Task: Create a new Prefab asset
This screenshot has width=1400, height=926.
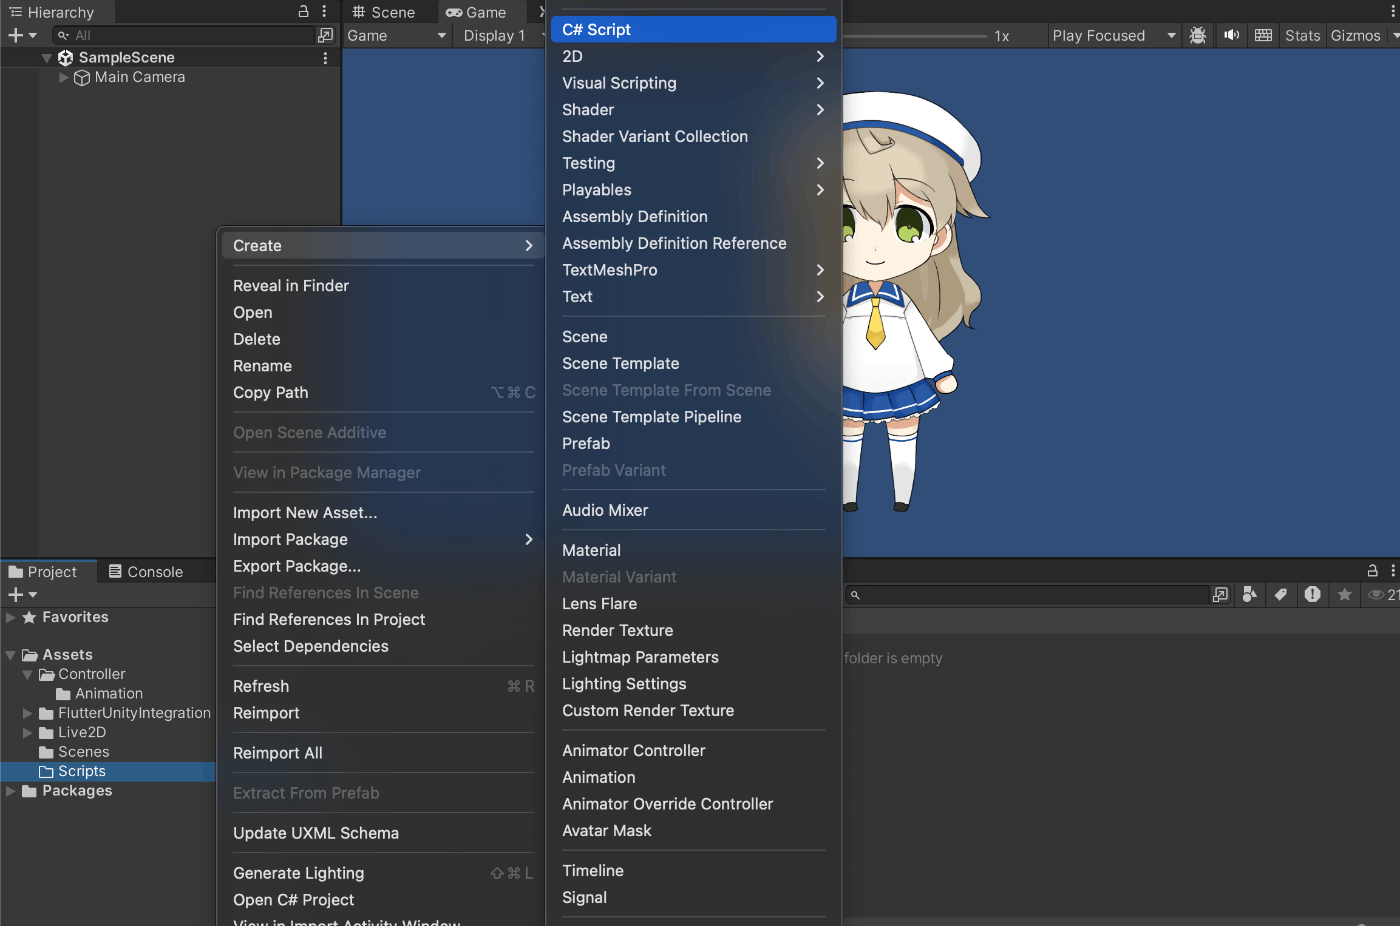Action: click(694, 444)
